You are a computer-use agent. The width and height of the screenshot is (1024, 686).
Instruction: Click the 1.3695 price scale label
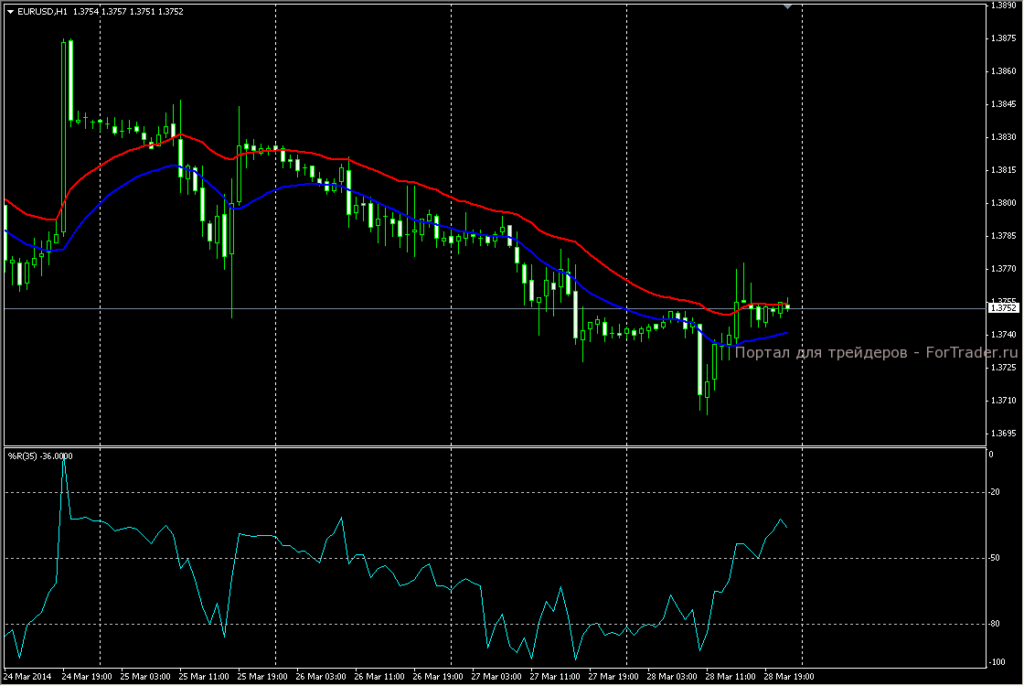point(1002,434)
